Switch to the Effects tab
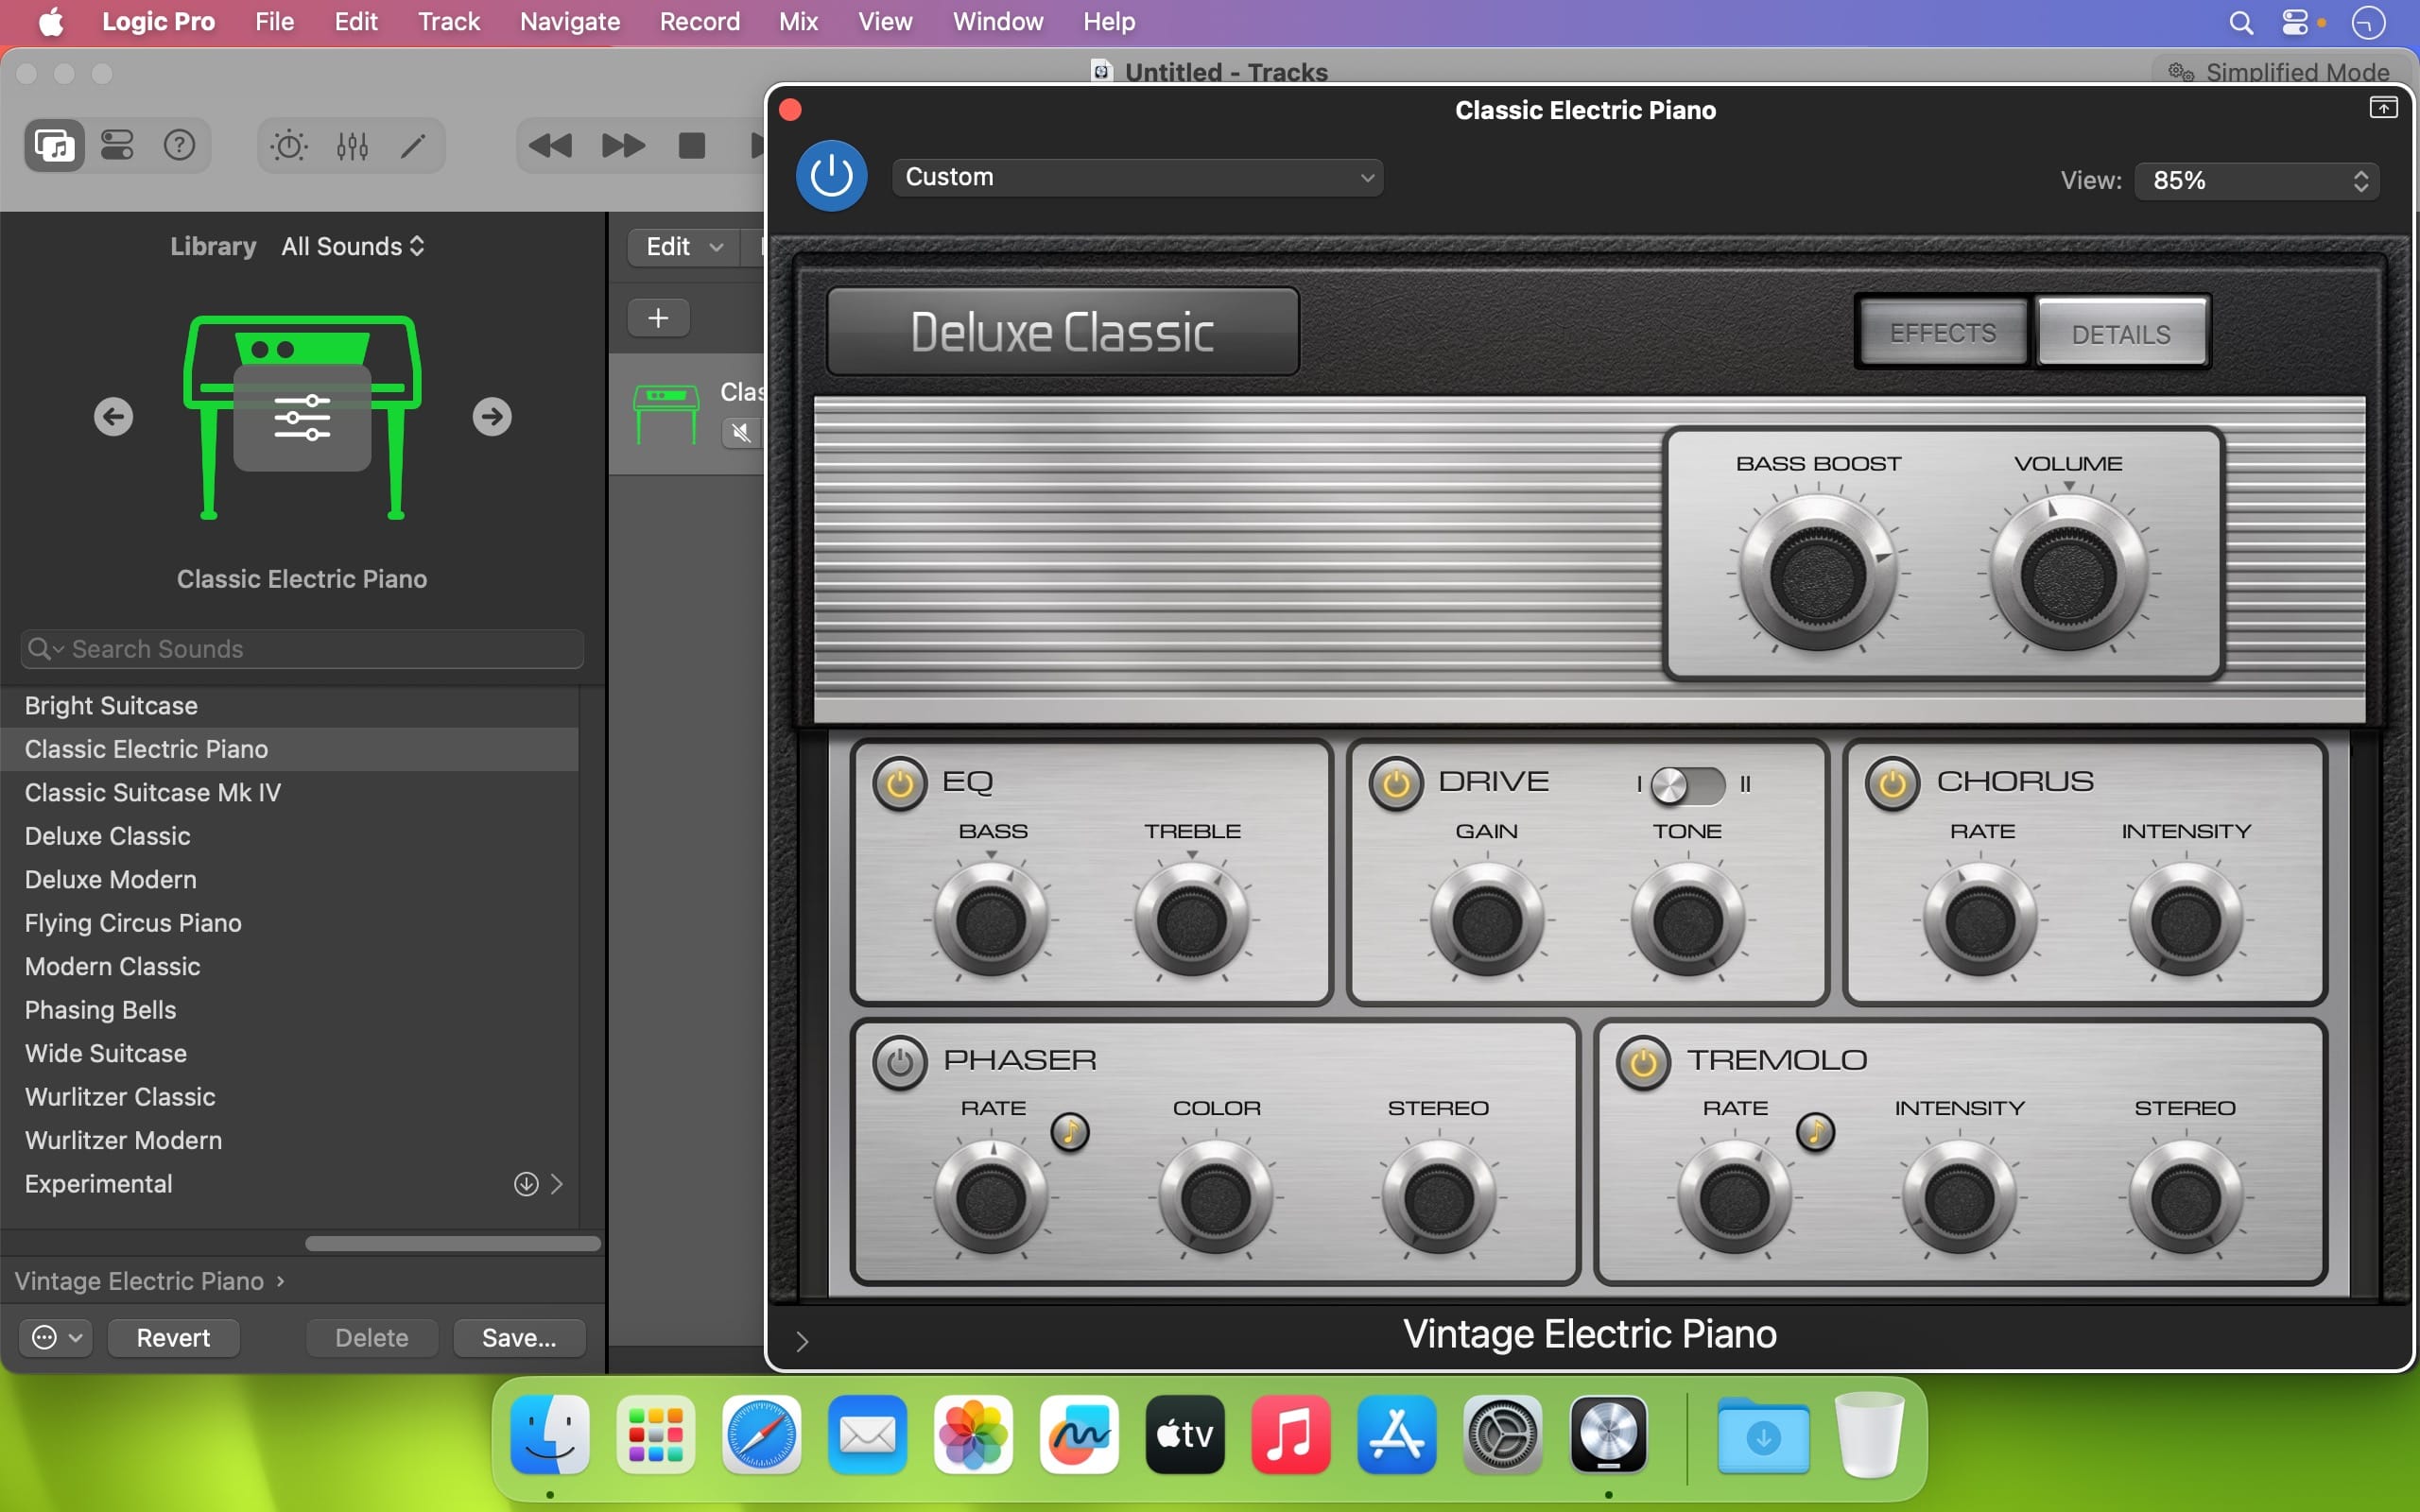The image size is (2420, 1512). tap(1943, 333)
